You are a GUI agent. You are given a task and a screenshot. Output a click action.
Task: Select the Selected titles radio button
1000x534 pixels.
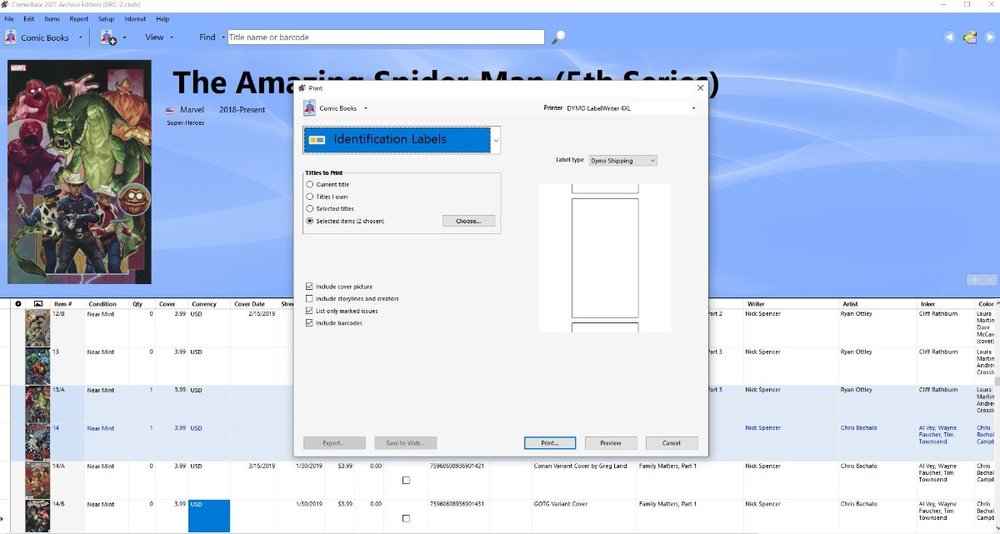tap(310, 209)
